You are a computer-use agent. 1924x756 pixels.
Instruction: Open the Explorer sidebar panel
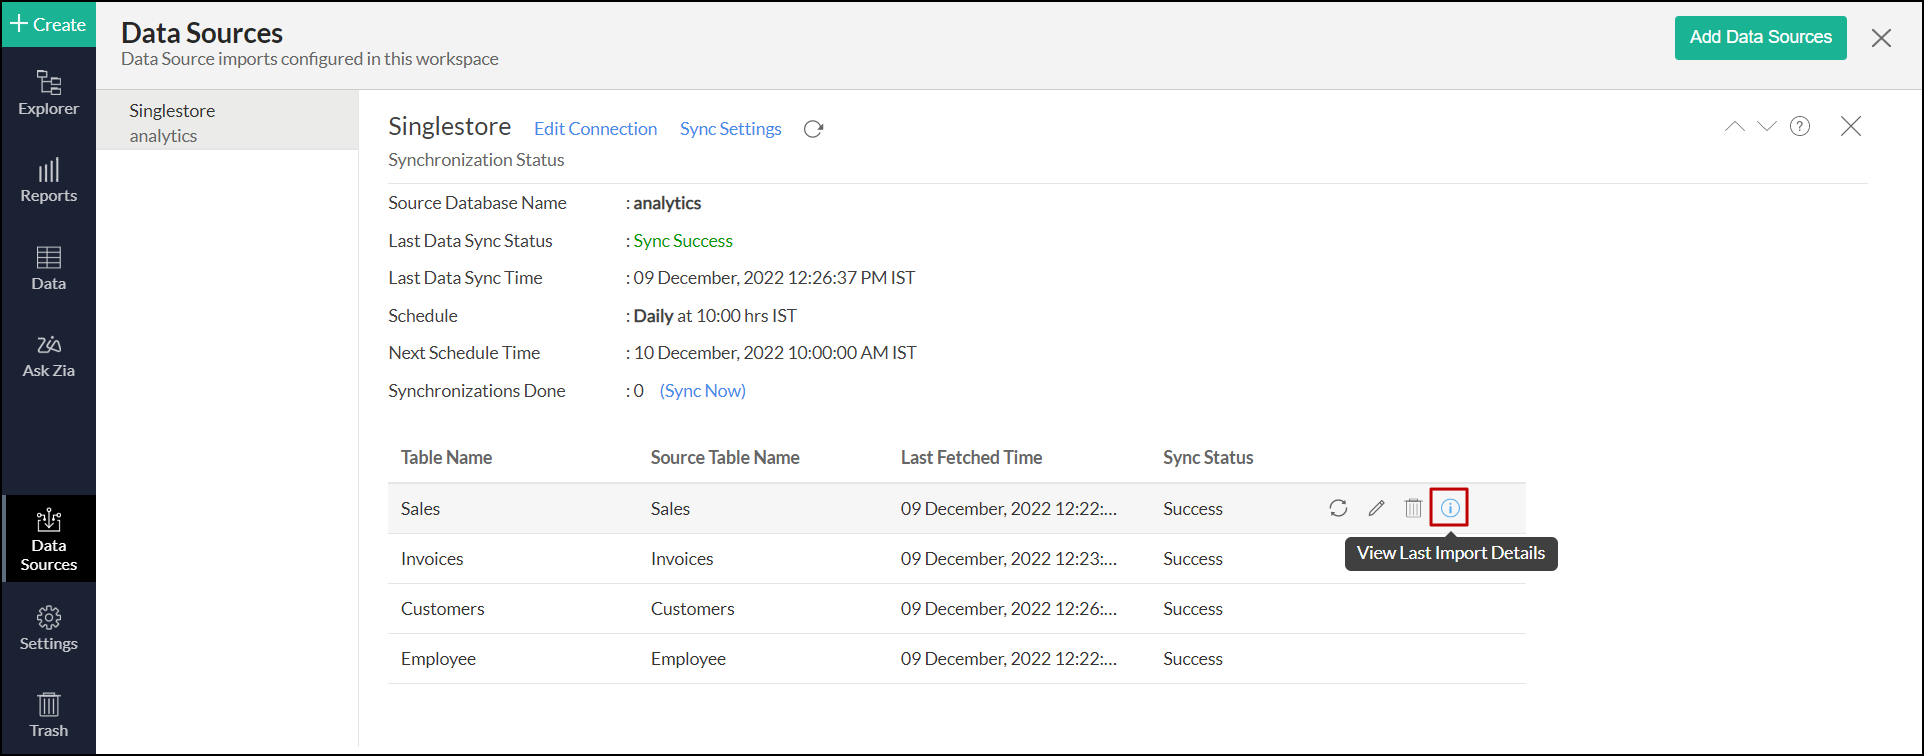[48, 93]
